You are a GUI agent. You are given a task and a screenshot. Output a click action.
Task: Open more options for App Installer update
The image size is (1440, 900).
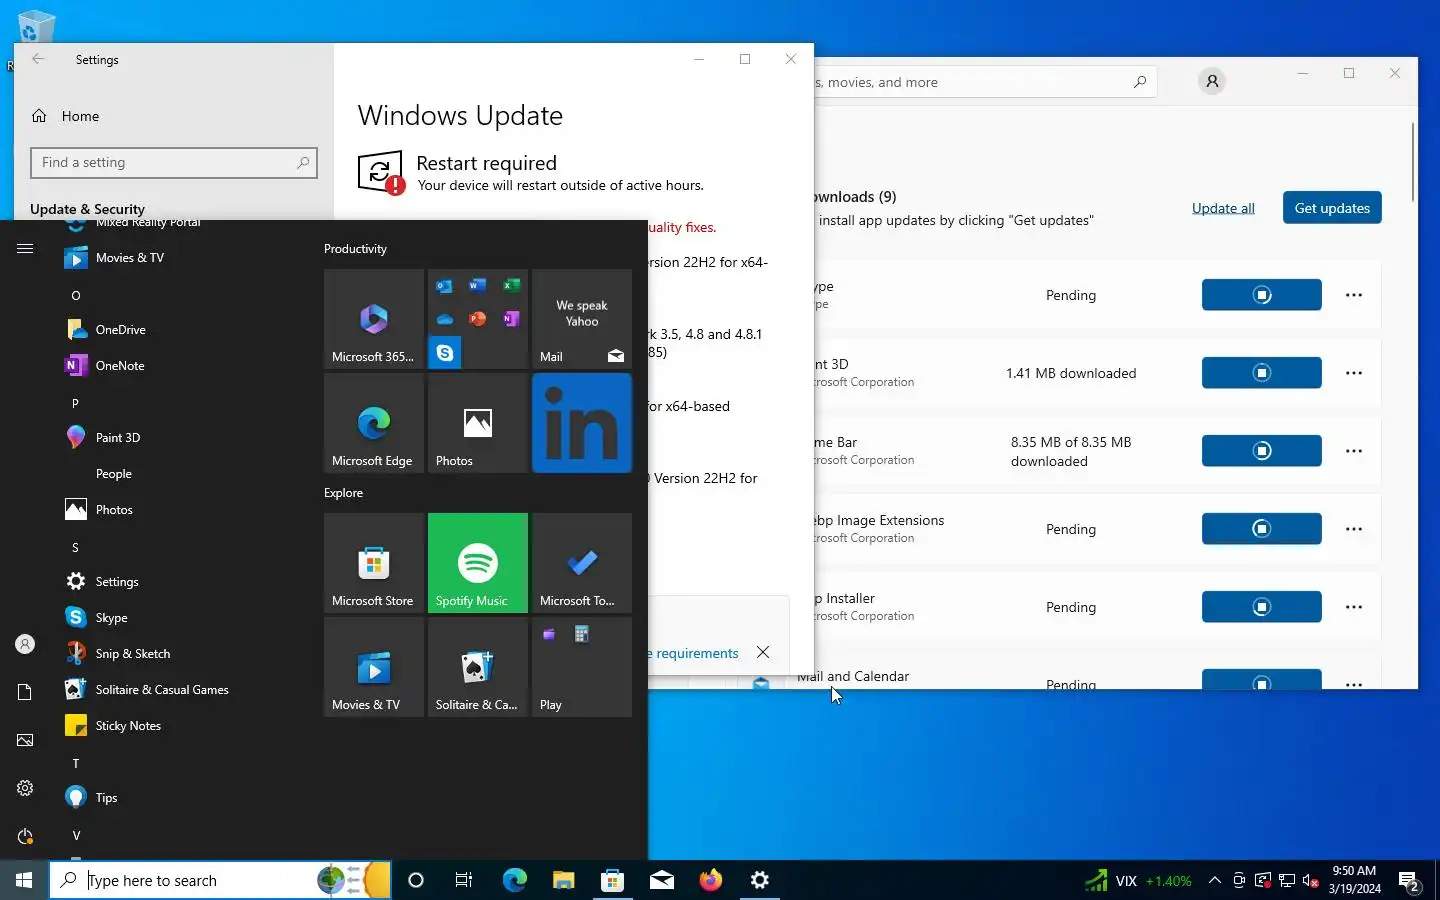point(1354,607)
